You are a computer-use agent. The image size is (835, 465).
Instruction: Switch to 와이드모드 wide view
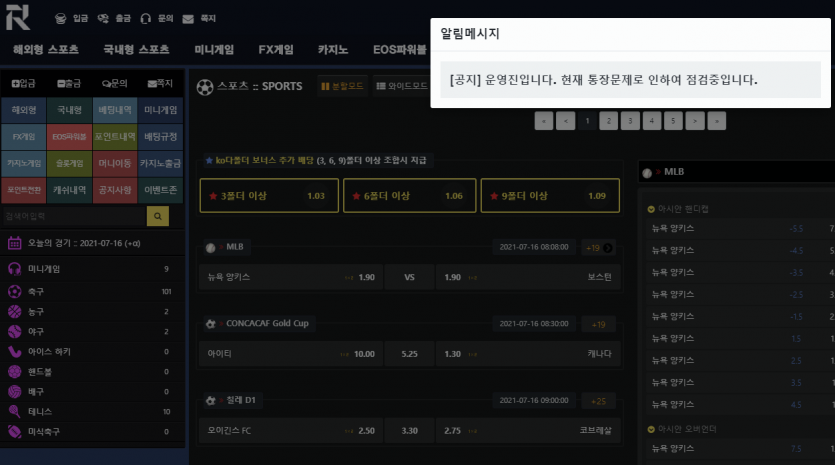pyautogui.click(x=402, y=86)
